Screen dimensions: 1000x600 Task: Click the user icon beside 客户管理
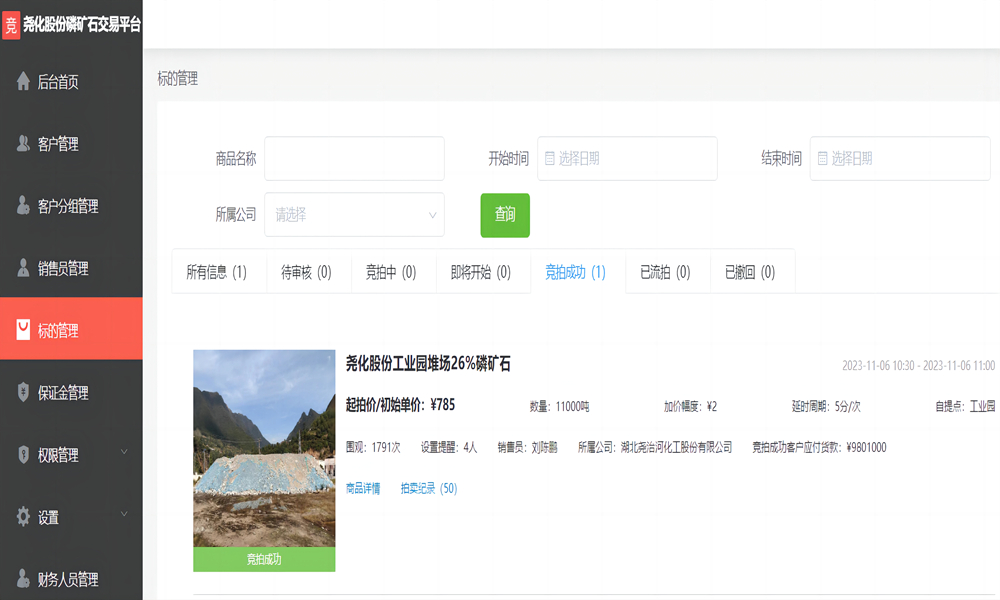[23, 144]
